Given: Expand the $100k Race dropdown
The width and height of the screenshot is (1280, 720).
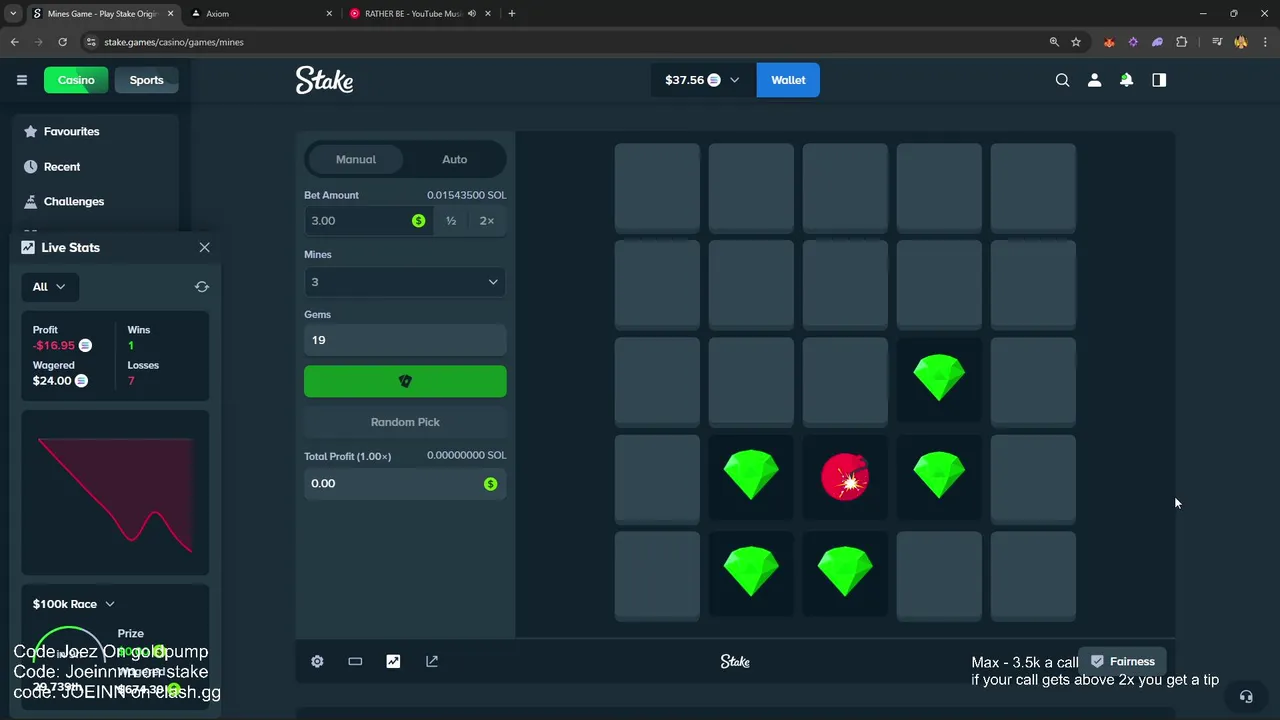Looking at the screenshot, I should pyautogui.click(x=74, y=604).
